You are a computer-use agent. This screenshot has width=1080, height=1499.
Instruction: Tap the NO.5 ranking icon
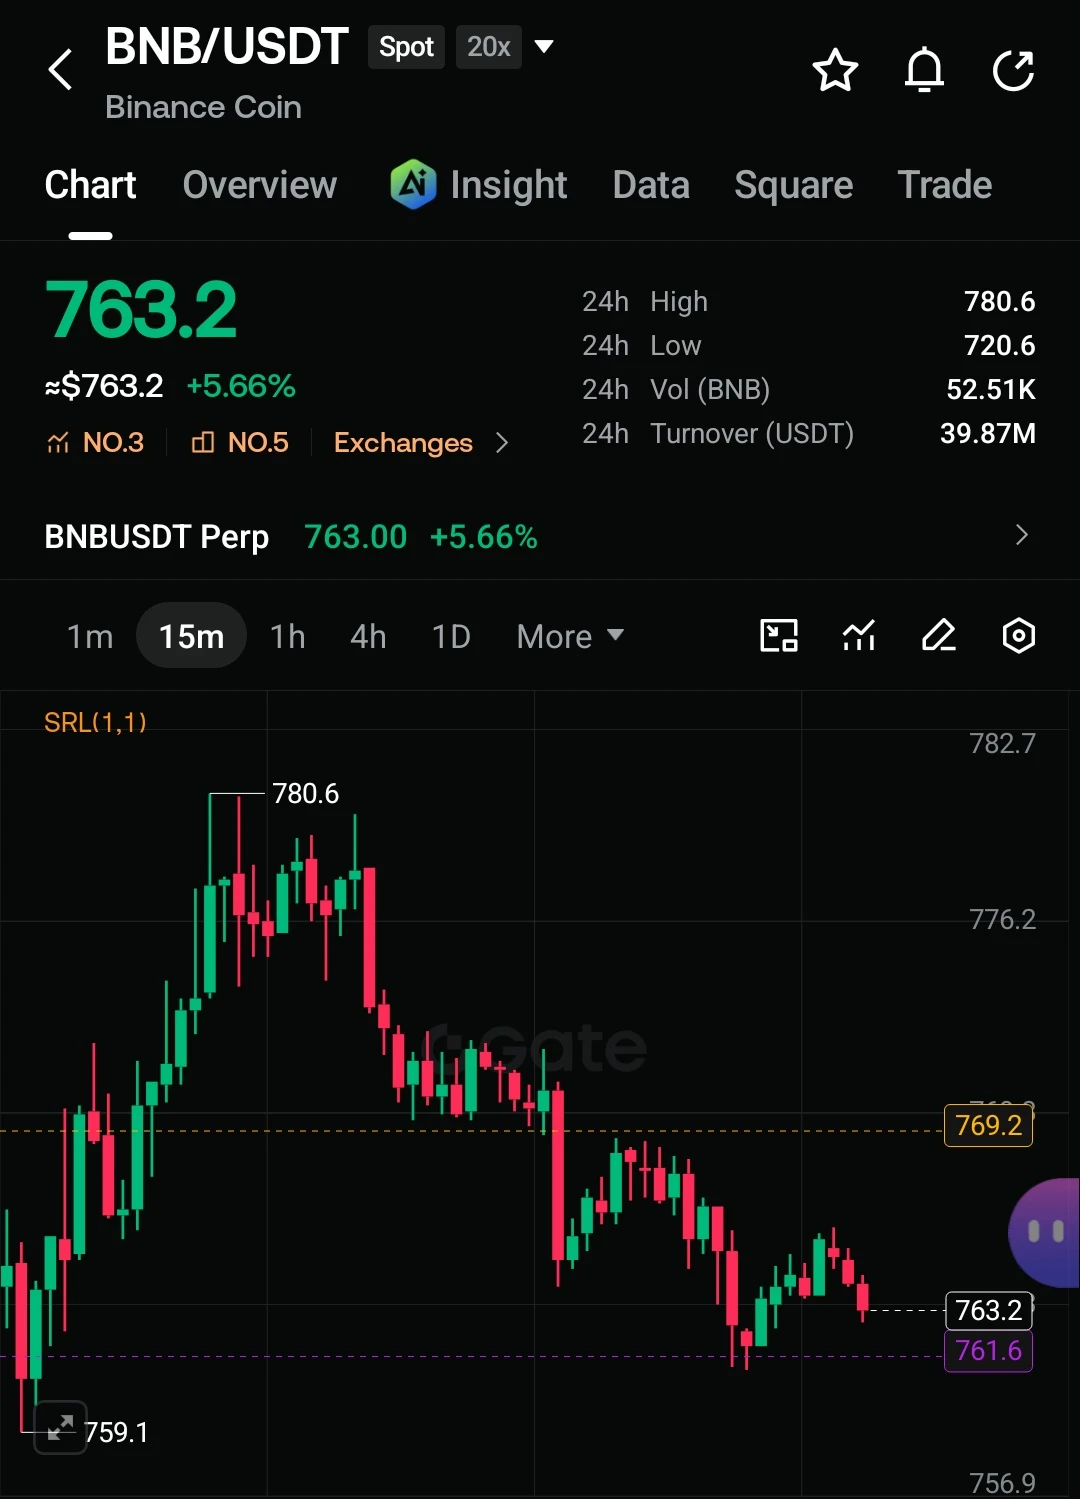click(203, 442)
